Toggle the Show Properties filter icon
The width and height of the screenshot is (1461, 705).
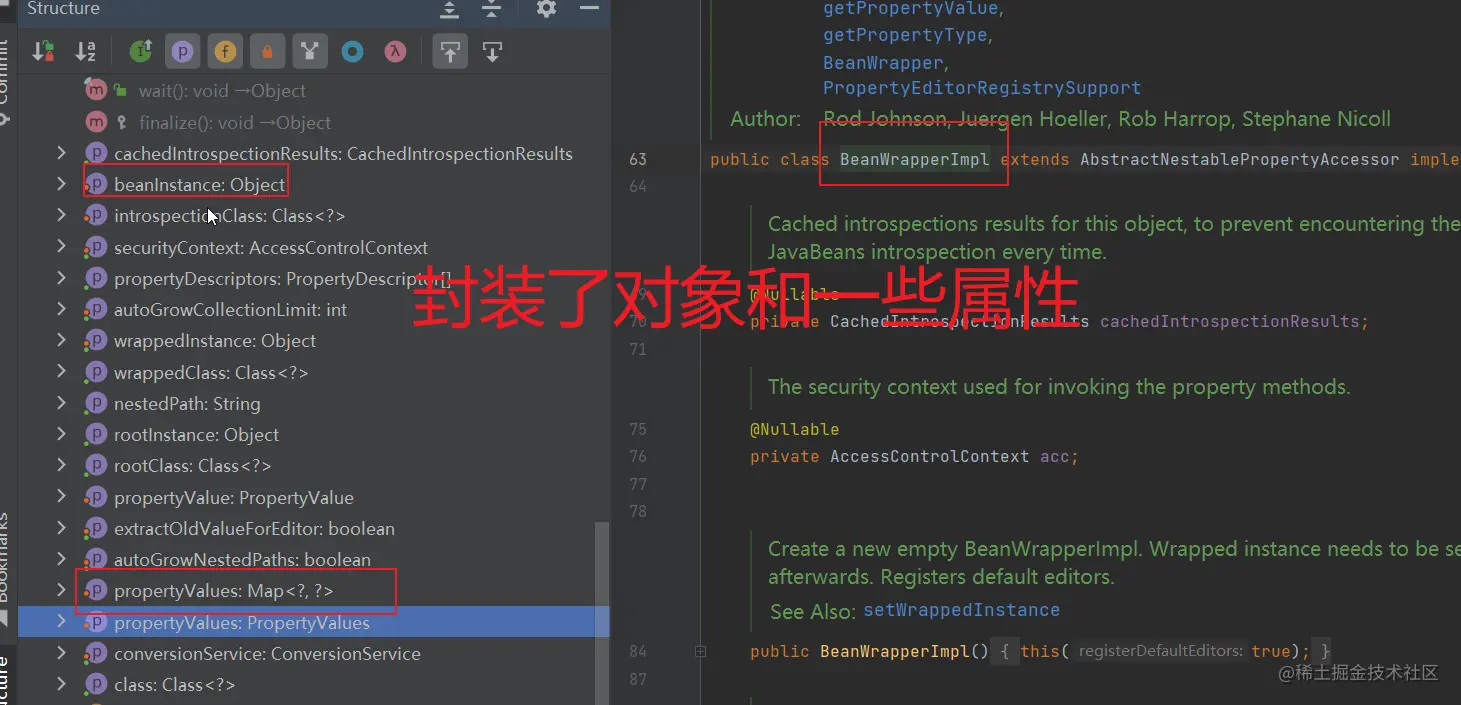182,50
